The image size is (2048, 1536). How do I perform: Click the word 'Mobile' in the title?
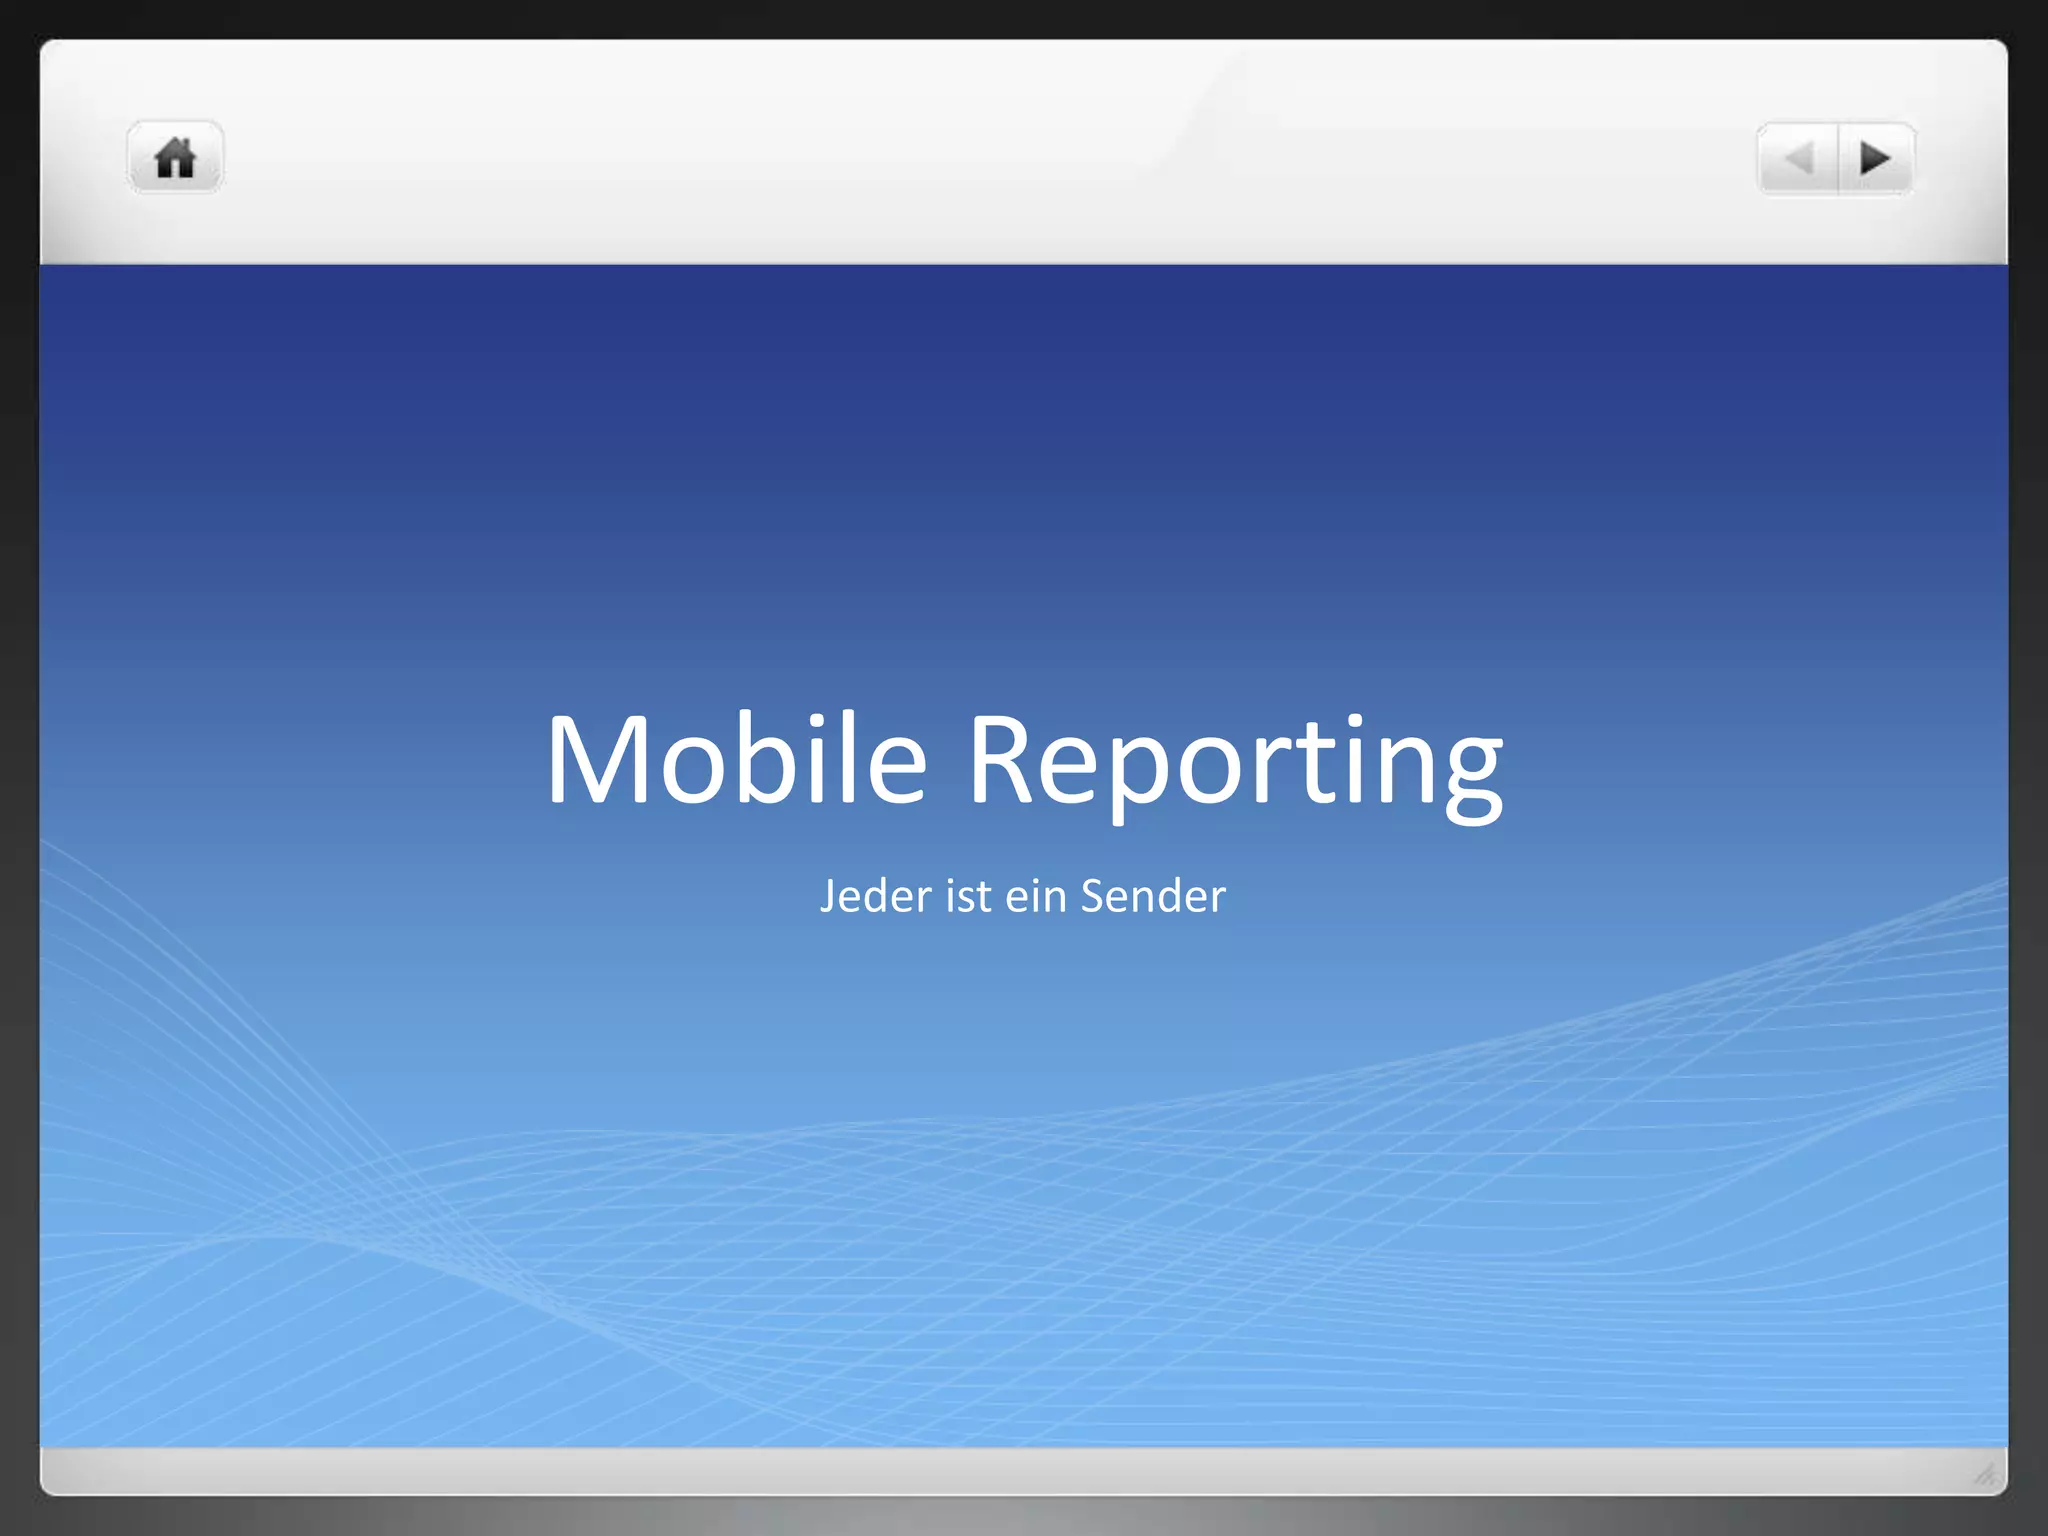click(x=736, y=758)
